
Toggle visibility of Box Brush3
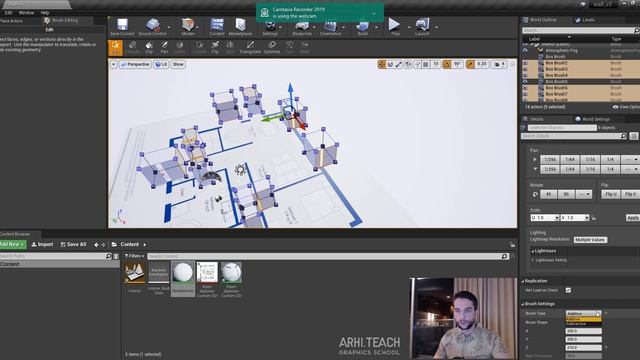[525, 69]
